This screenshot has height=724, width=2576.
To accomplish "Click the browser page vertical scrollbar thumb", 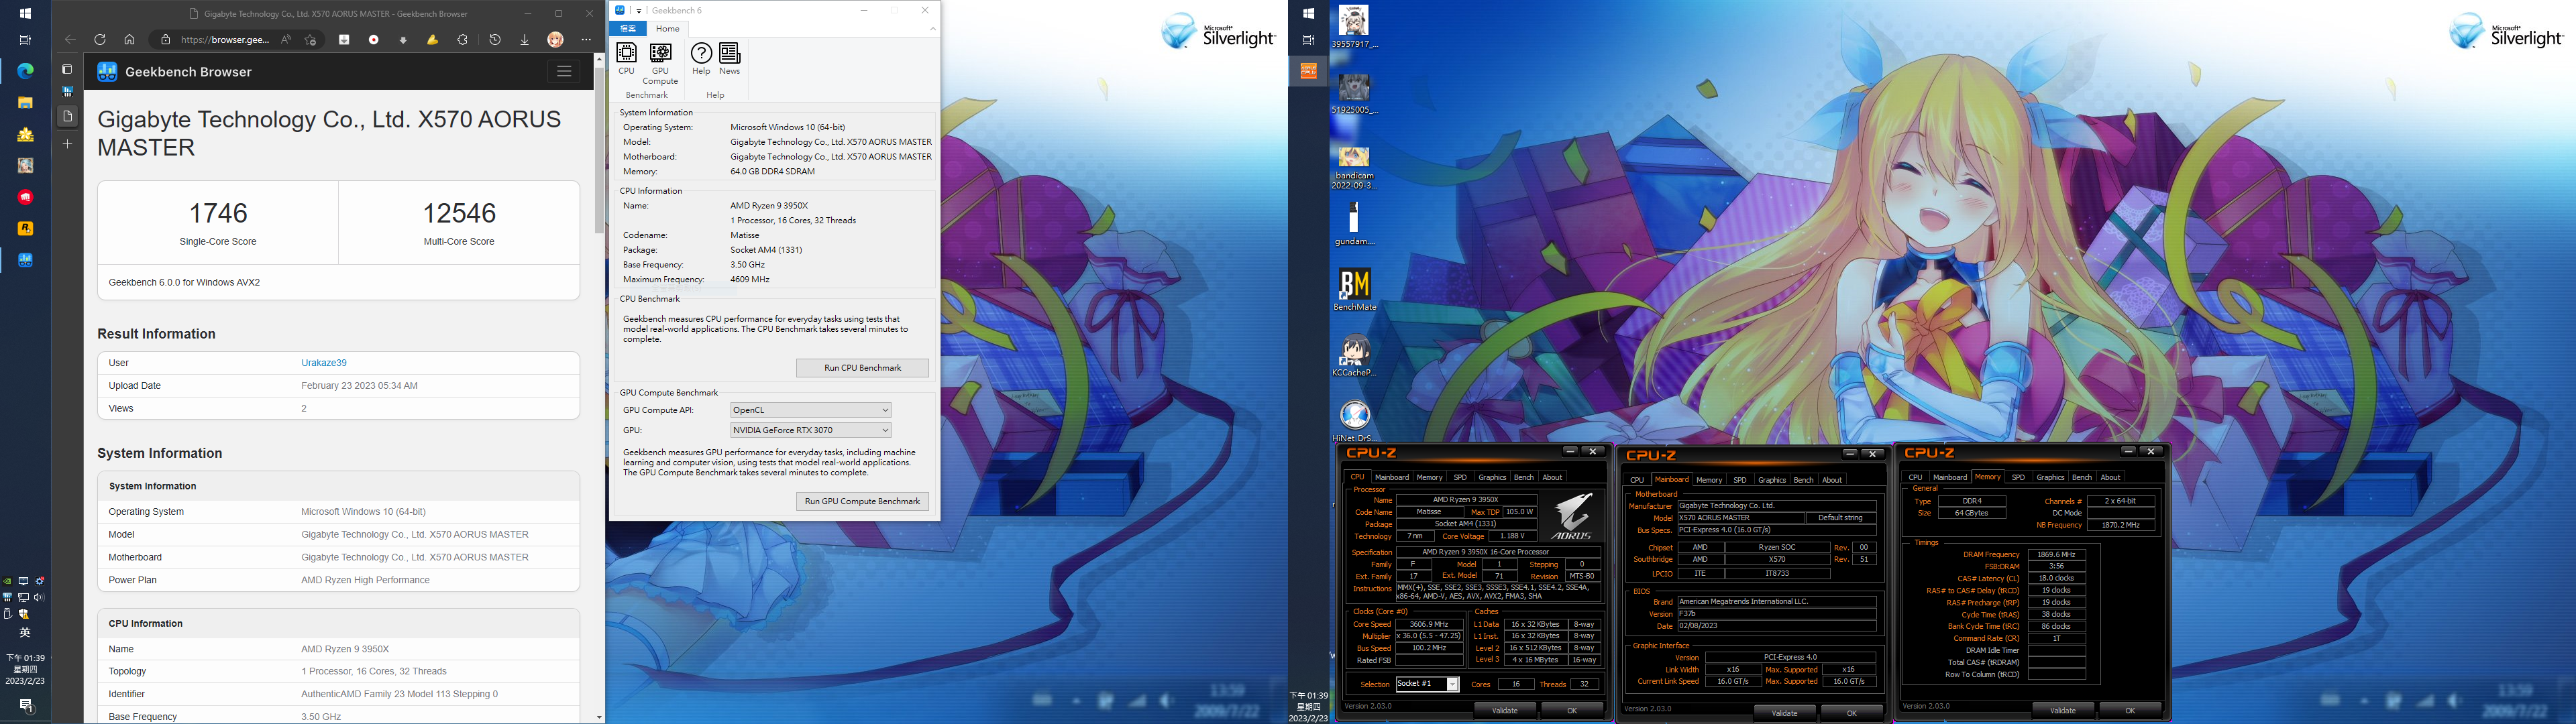I will 599,150.
